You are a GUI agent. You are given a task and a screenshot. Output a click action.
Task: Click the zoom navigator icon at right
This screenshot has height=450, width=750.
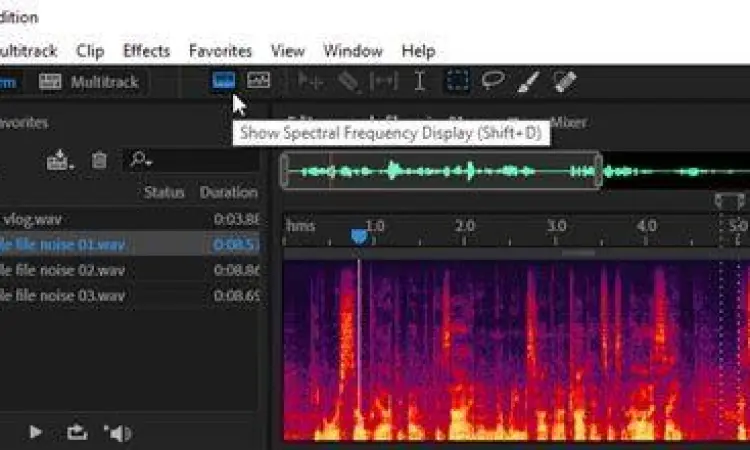pos(730,201)
